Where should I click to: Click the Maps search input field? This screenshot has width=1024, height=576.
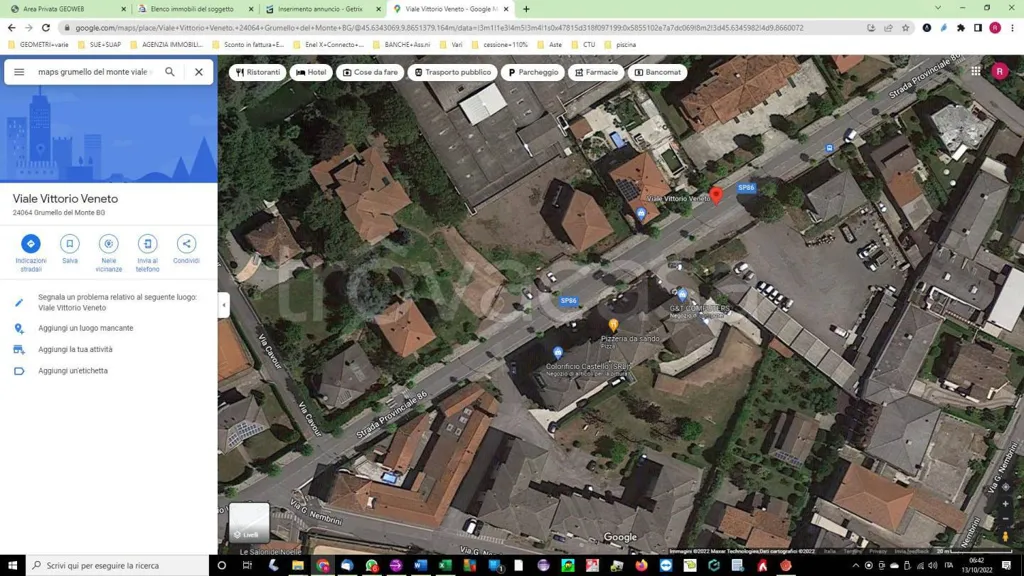click(95, 72)
